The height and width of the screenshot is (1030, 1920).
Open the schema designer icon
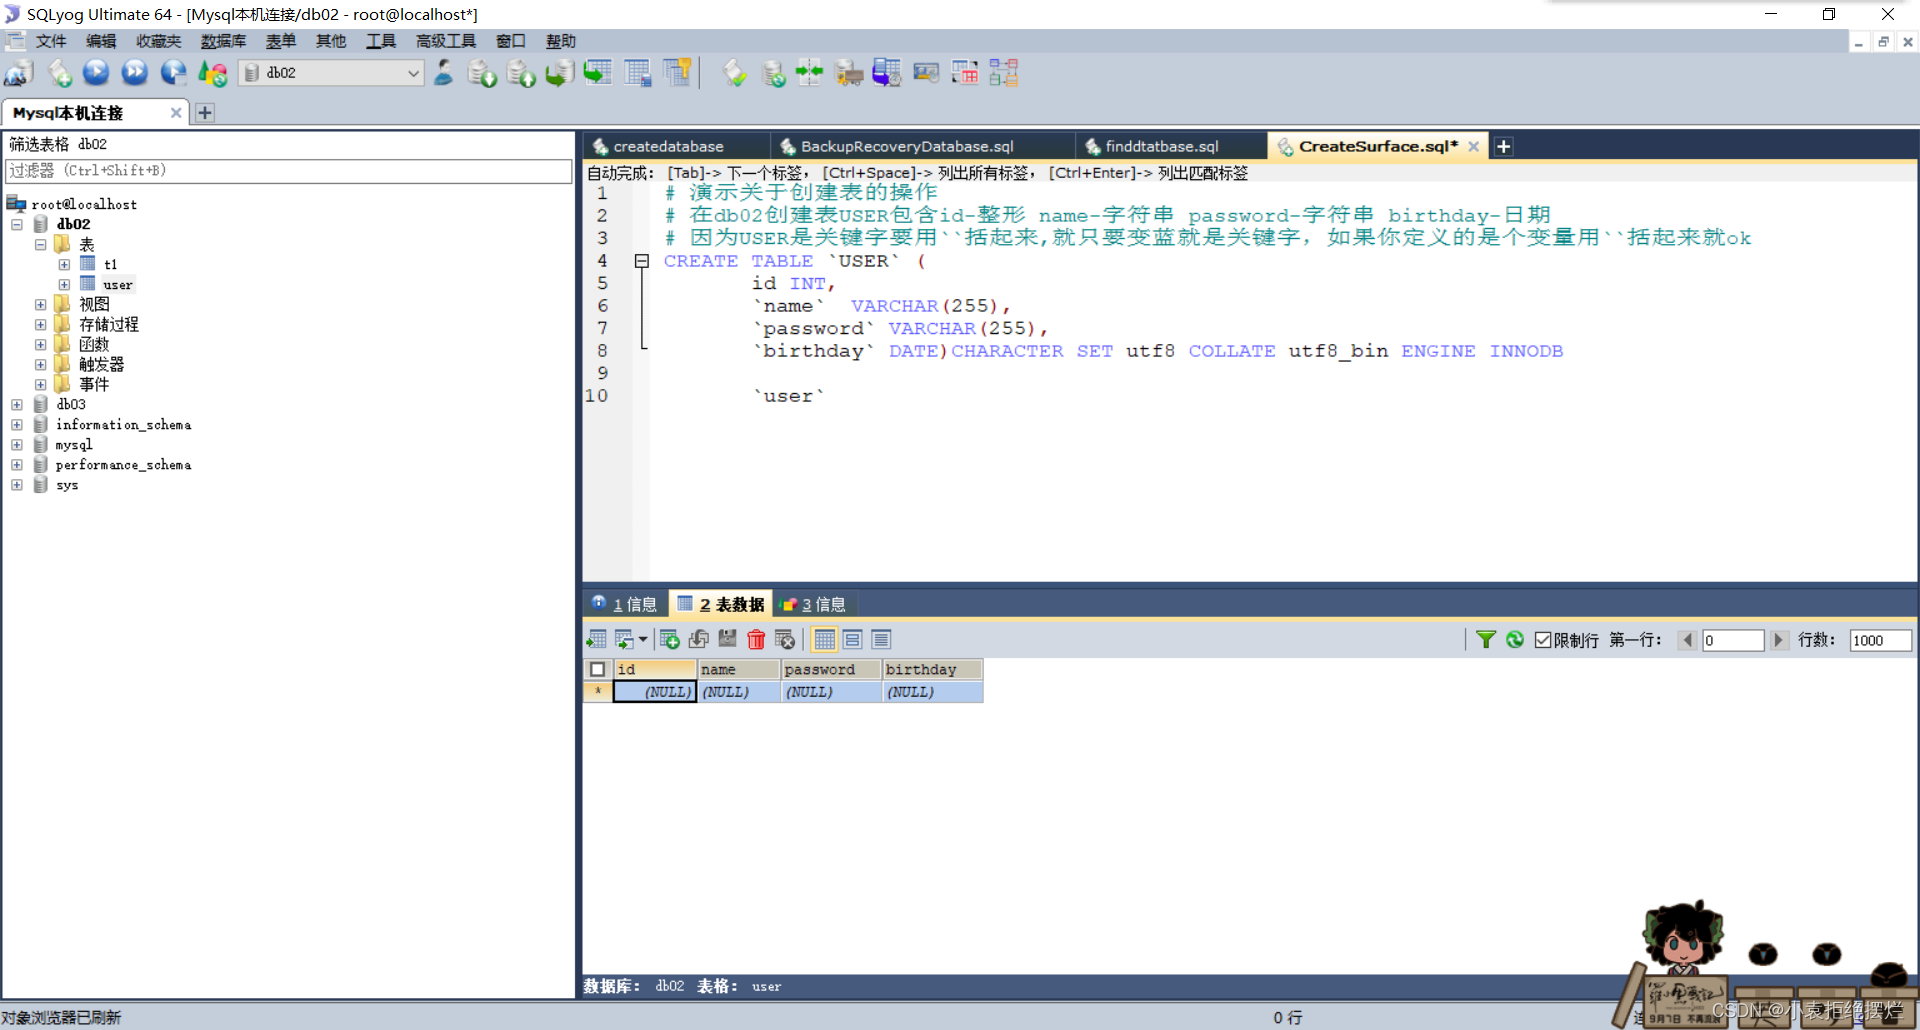coord(637,73)
